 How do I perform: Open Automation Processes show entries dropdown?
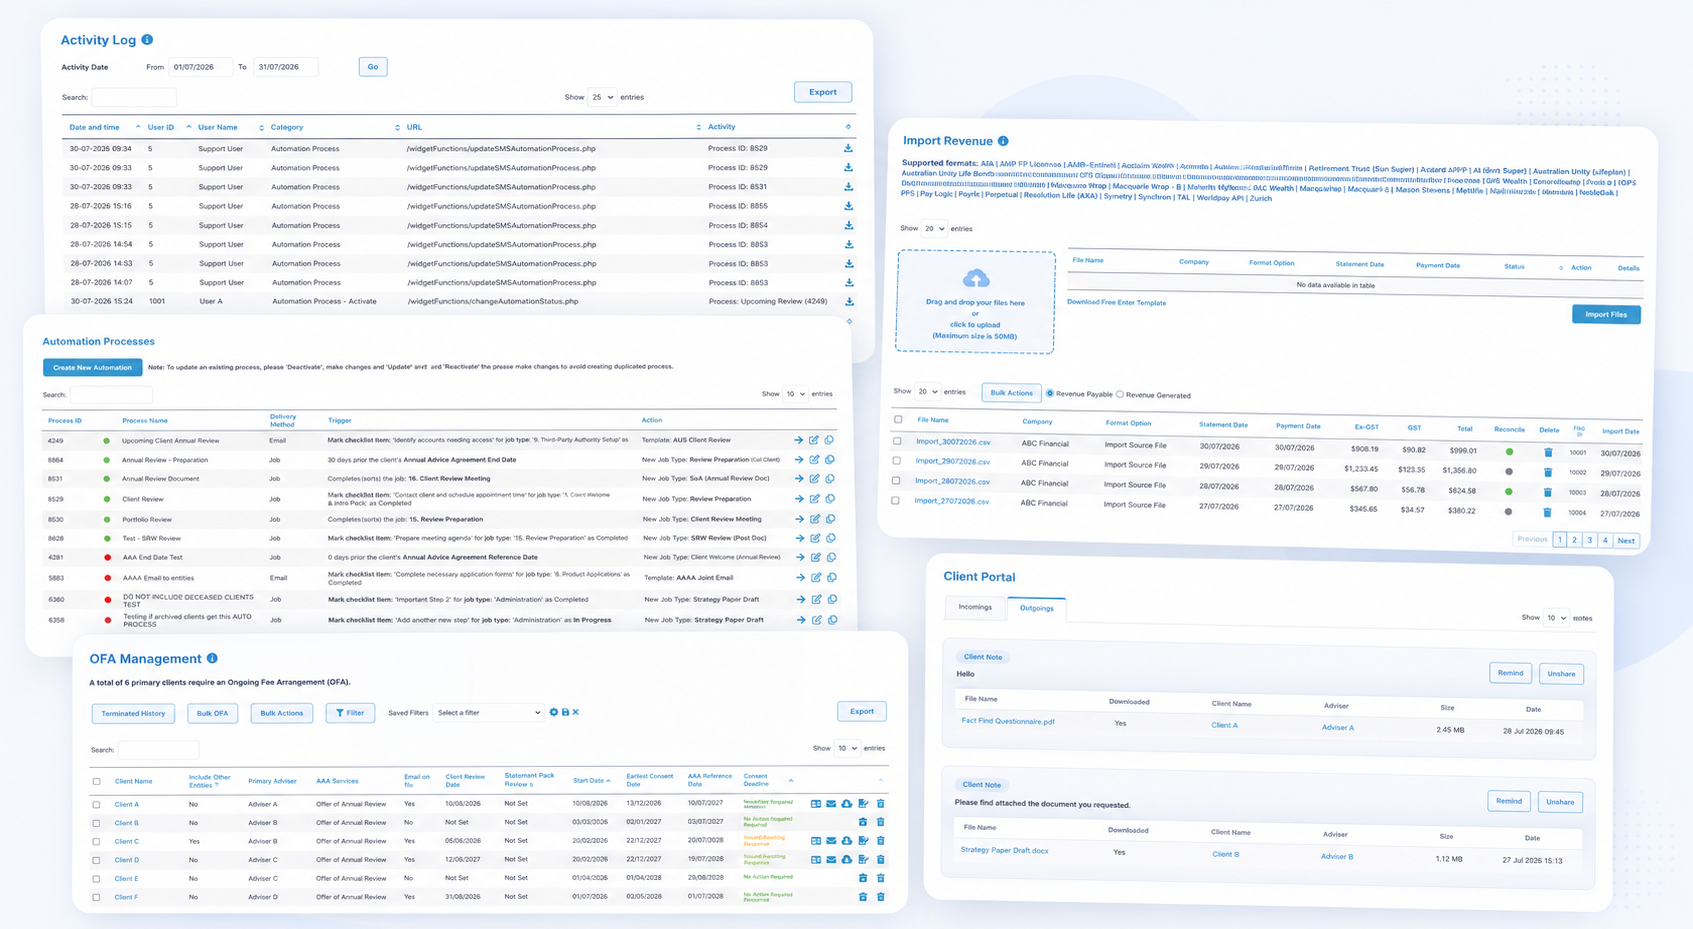795,394
